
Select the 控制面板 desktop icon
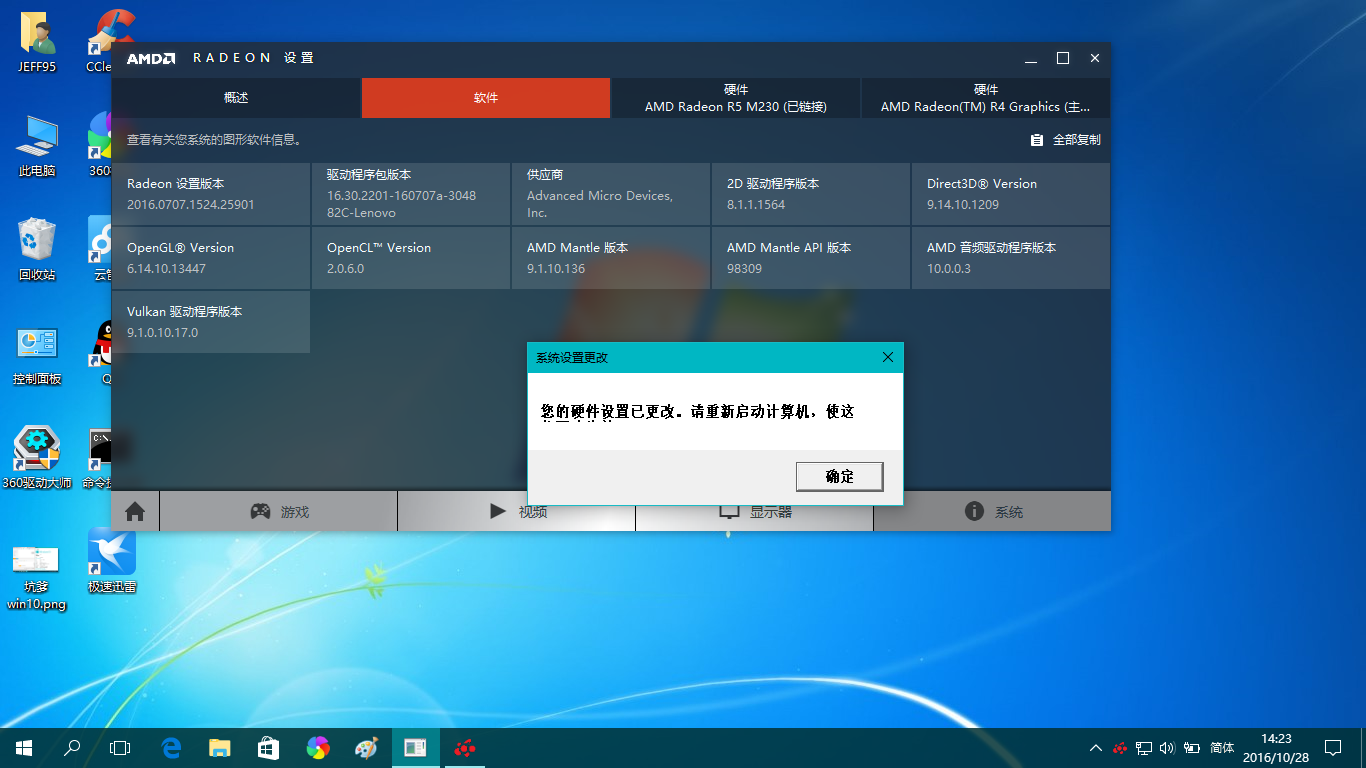(x=37, y=355)
